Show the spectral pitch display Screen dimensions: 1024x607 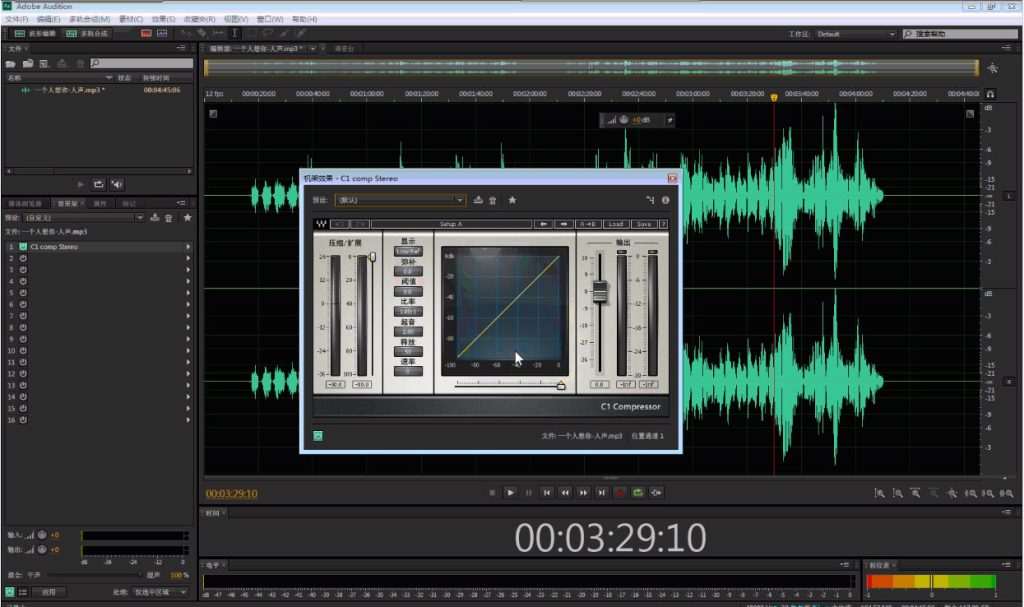pyautogui.click(x=162, y=33)
